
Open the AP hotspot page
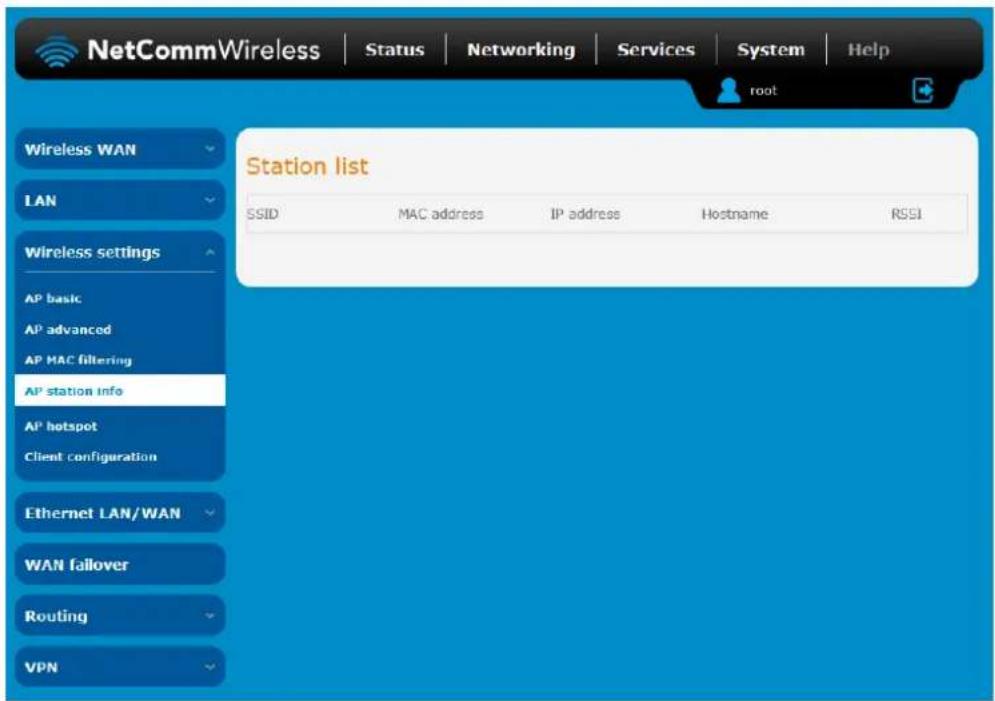click(x=61, y=426)
